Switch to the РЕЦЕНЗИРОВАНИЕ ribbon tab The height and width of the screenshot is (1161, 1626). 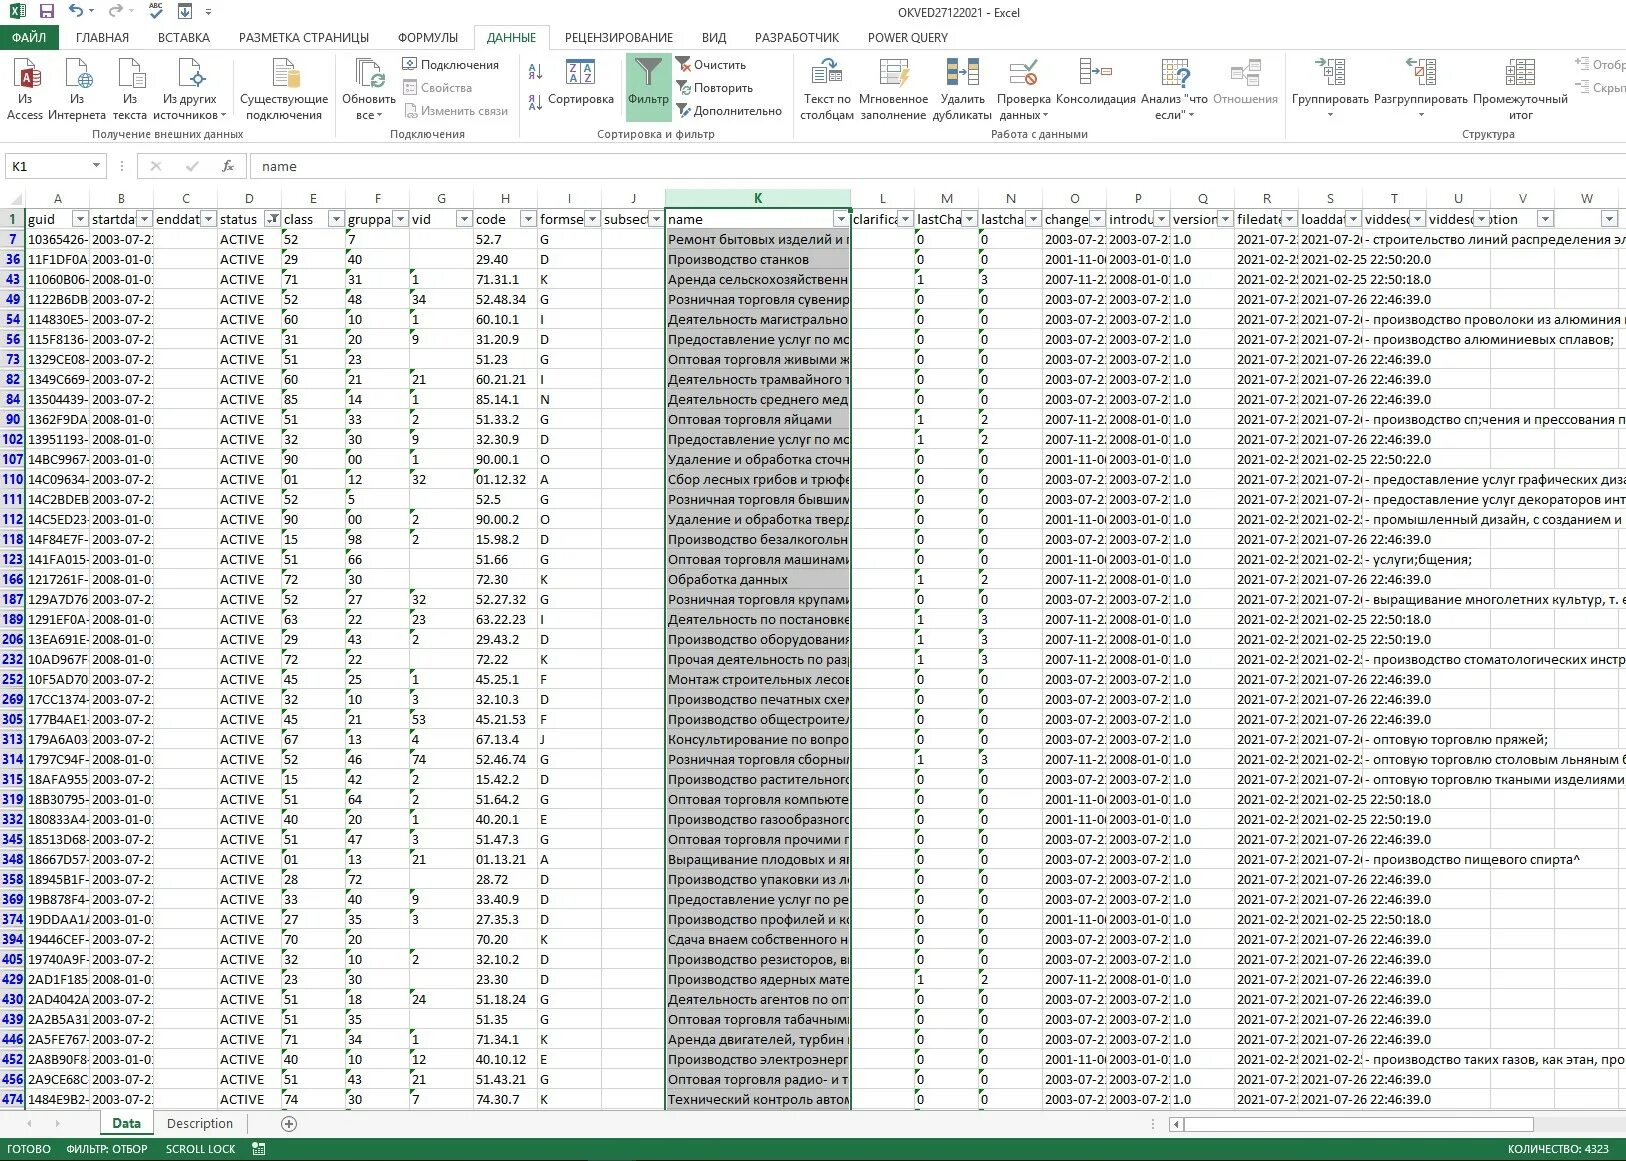(619, 37)
